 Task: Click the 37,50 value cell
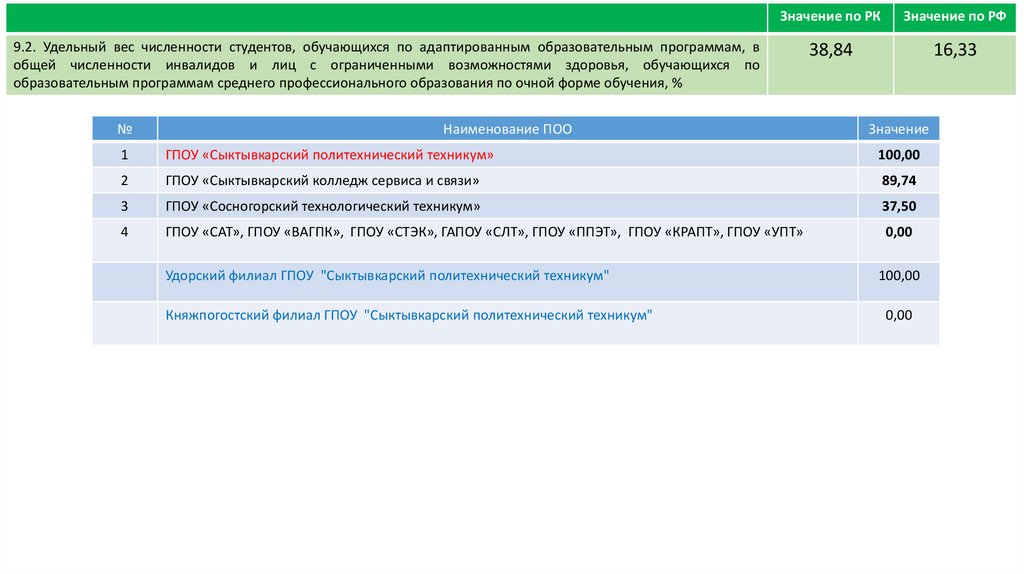(x=898, y=206)
